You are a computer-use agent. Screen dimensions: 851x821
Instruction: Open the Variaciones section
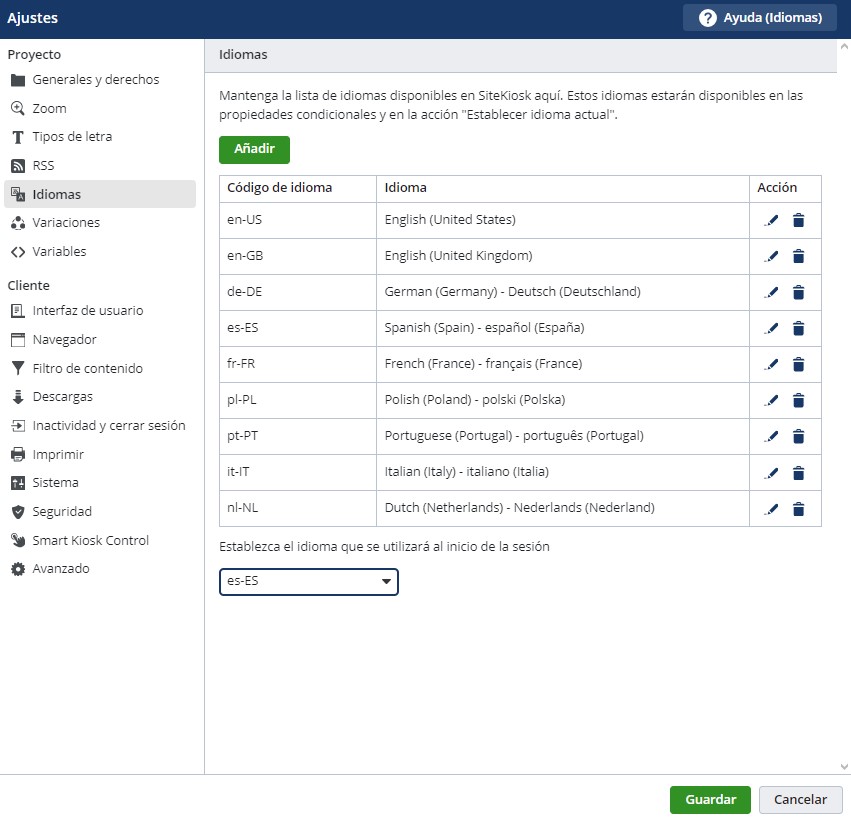[66, 223]
